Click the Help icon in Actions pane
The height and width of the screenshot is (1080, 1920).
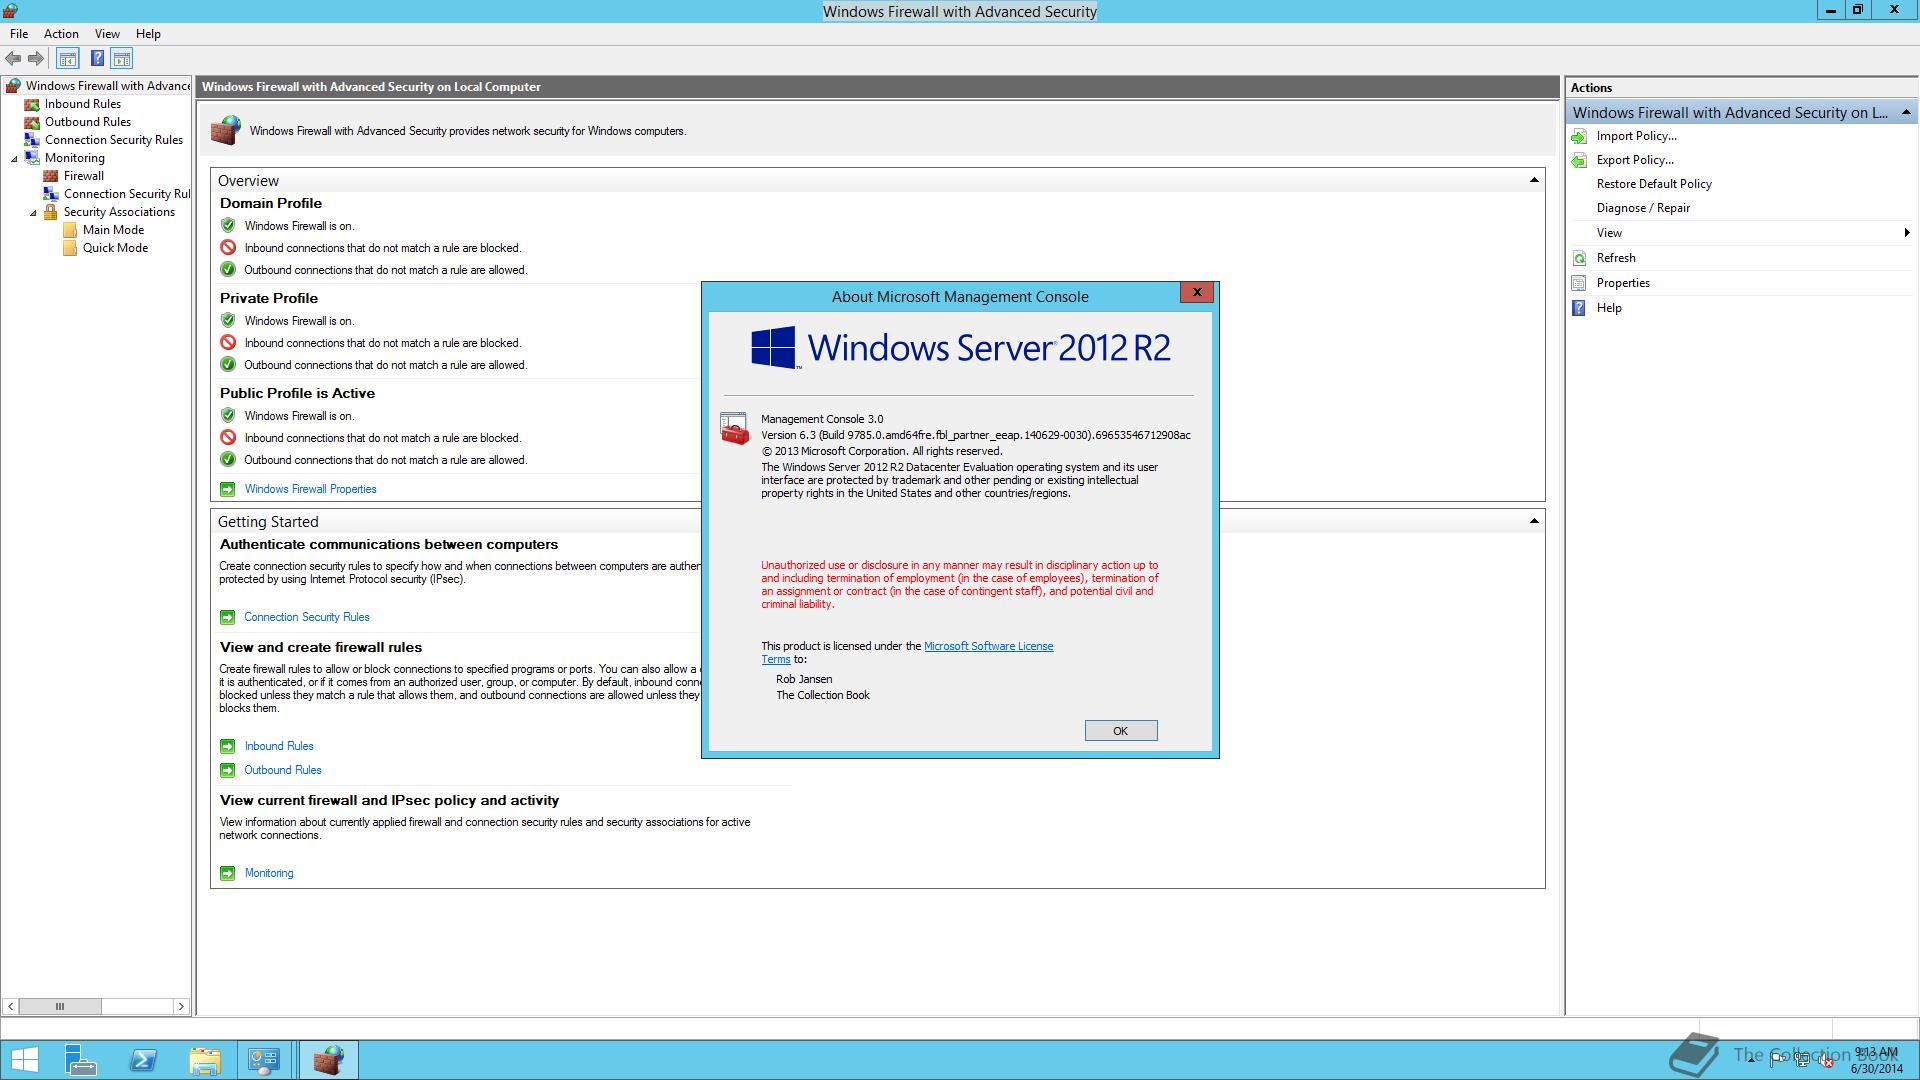click(x=1579, y=308)
